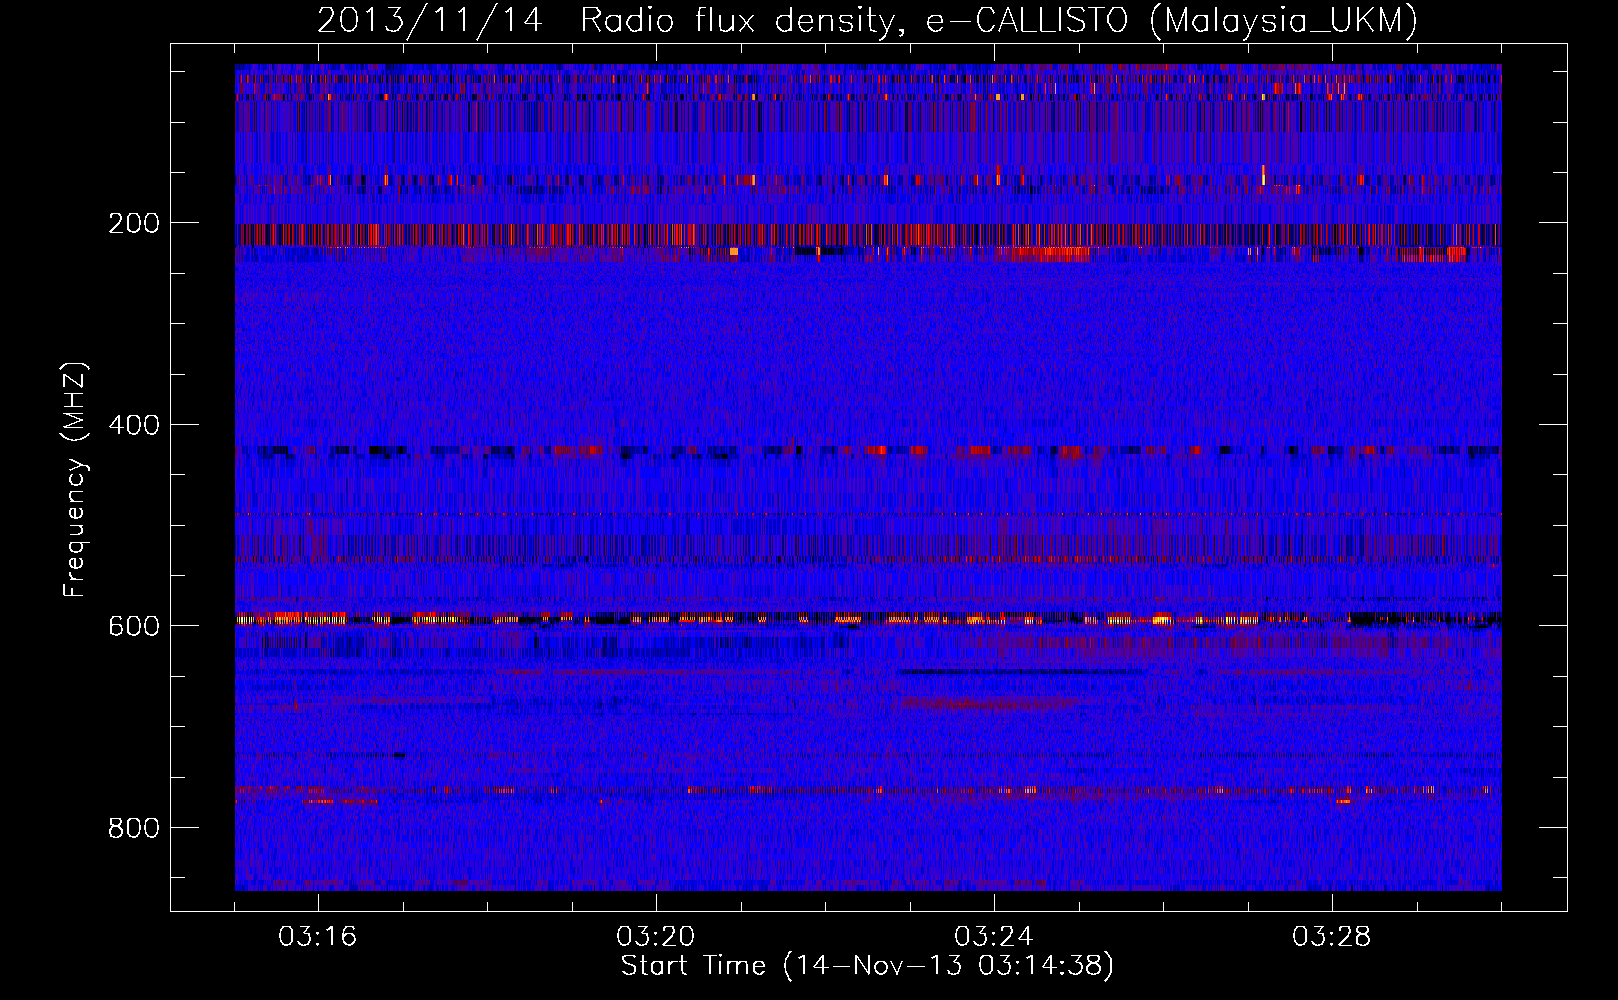The height and width of the screenshot is (1000, 1618).
Task: Click the 03:16 time tick label
Action: 318,937
